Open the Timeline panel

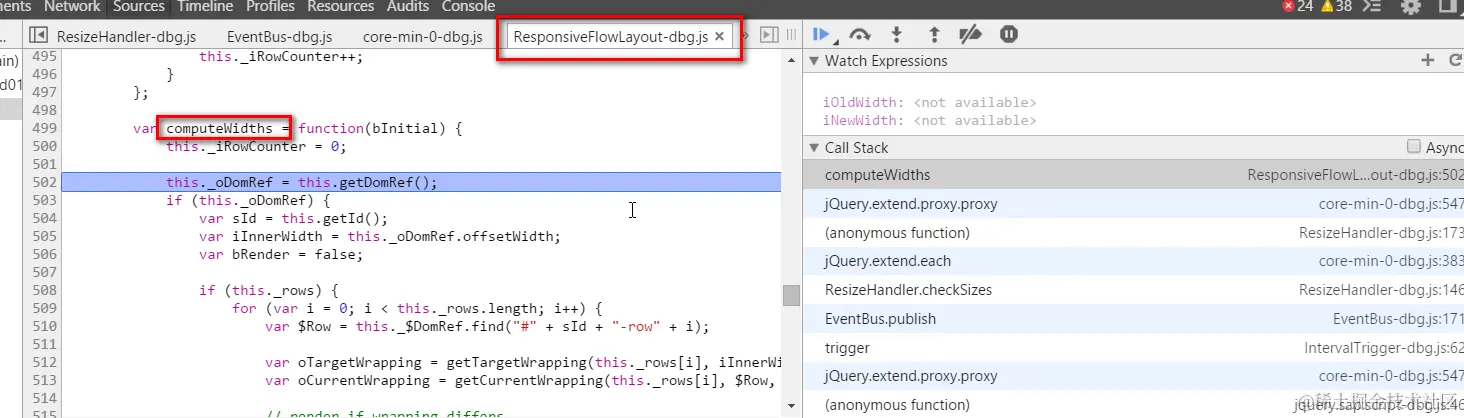tap(205, 6)
